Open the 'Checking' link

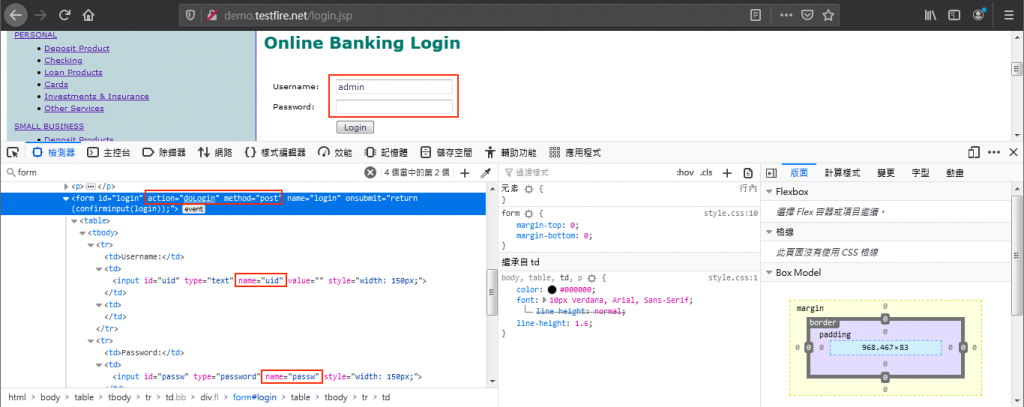[x=63, y=60]
